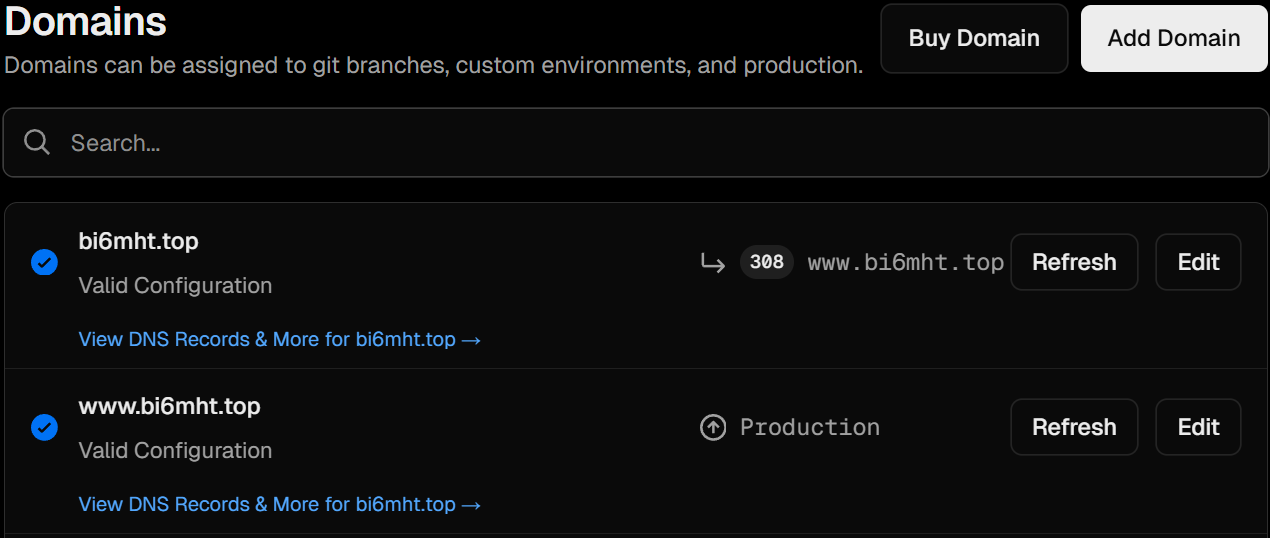Click the 308 redirect status badge

766,262
